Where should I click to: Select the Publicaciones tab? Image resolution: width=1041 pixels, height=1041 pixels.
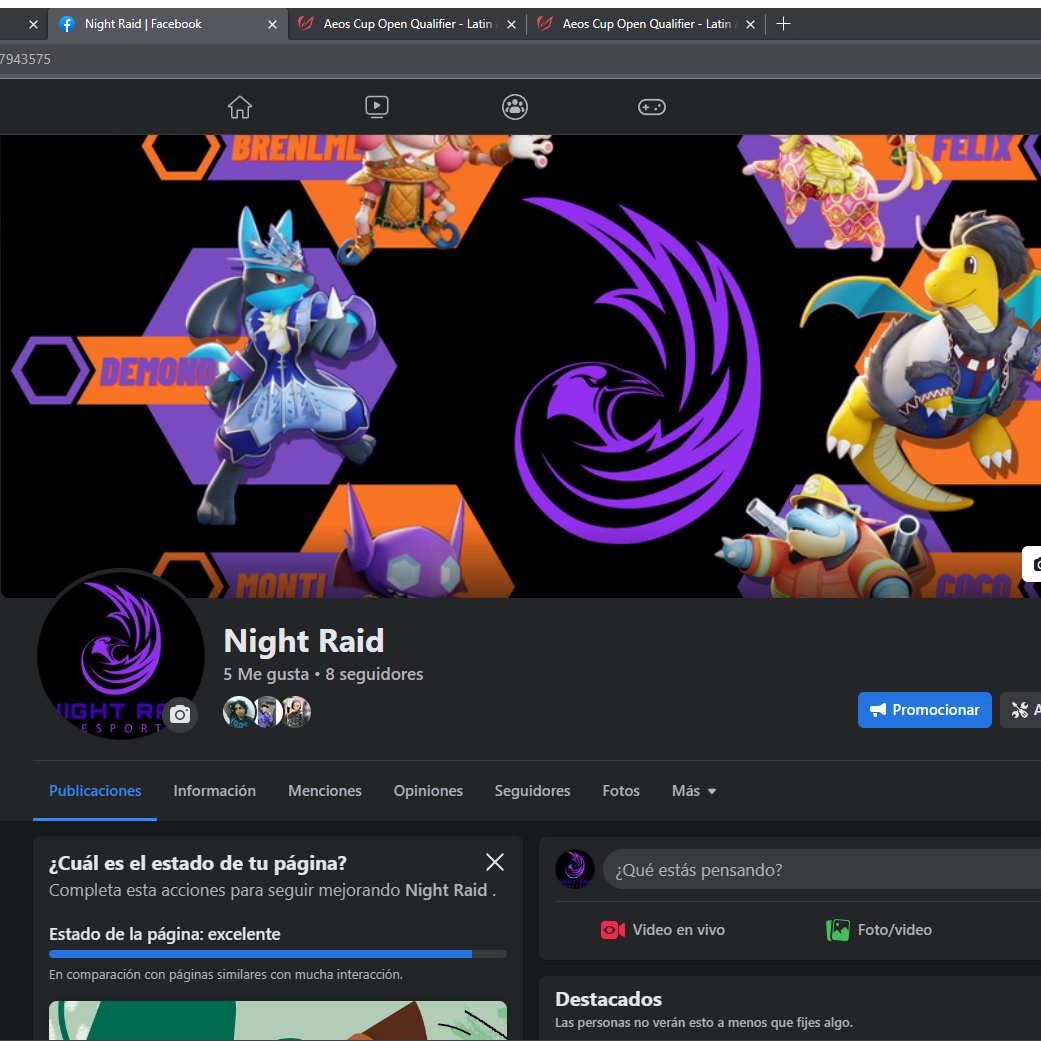coord(95,791)
